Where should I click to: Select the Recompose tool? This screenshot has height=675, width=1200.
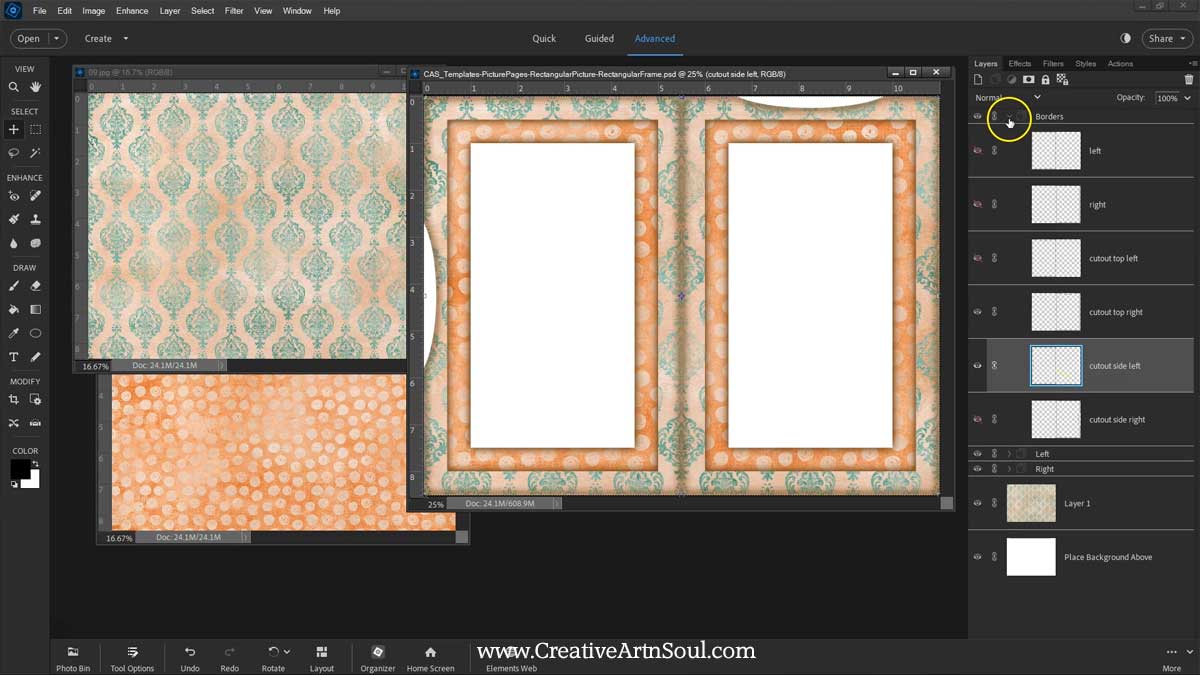(x=36, y=399)
